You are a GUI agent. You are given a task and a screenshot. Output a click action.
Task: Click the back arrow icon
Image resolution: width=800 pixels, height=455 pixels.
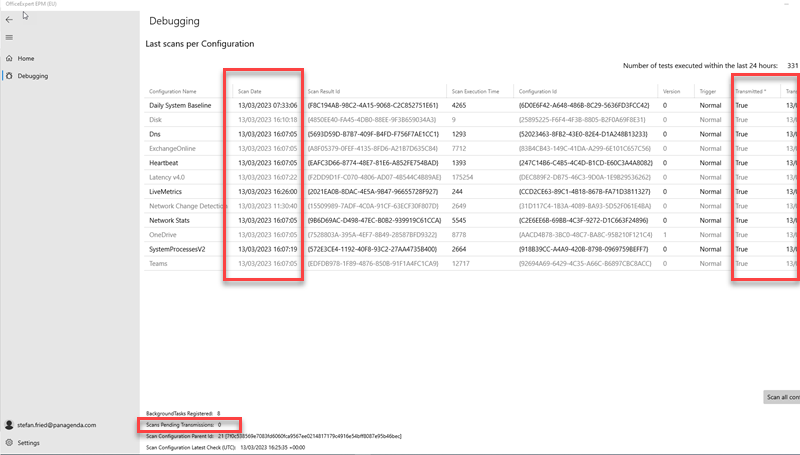coord(9,20)
